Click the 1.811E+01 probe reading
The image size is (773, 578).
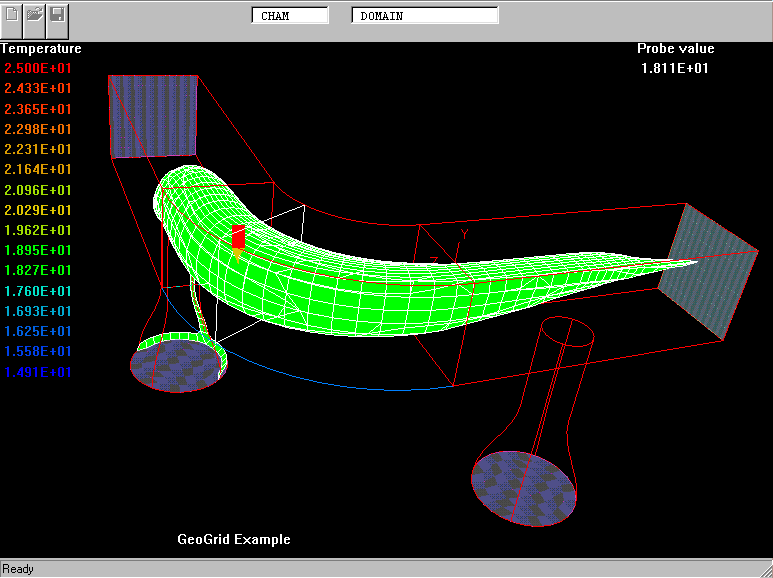(x=676, y=68)
